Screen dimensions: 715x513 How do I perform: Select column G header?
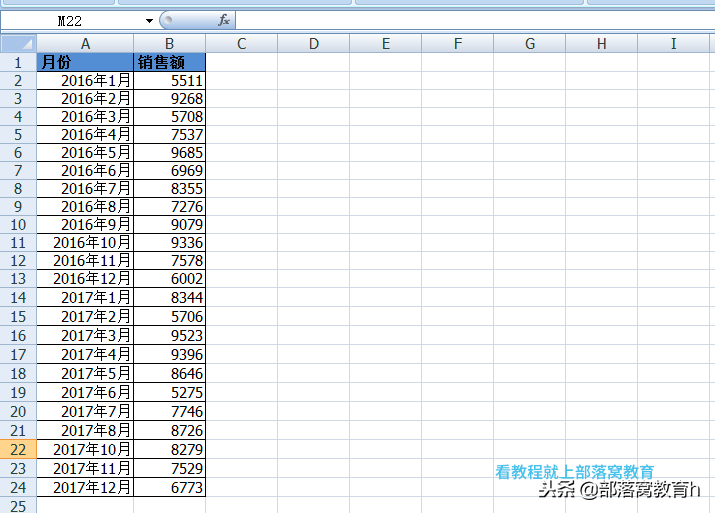click(x=530, y=44)
